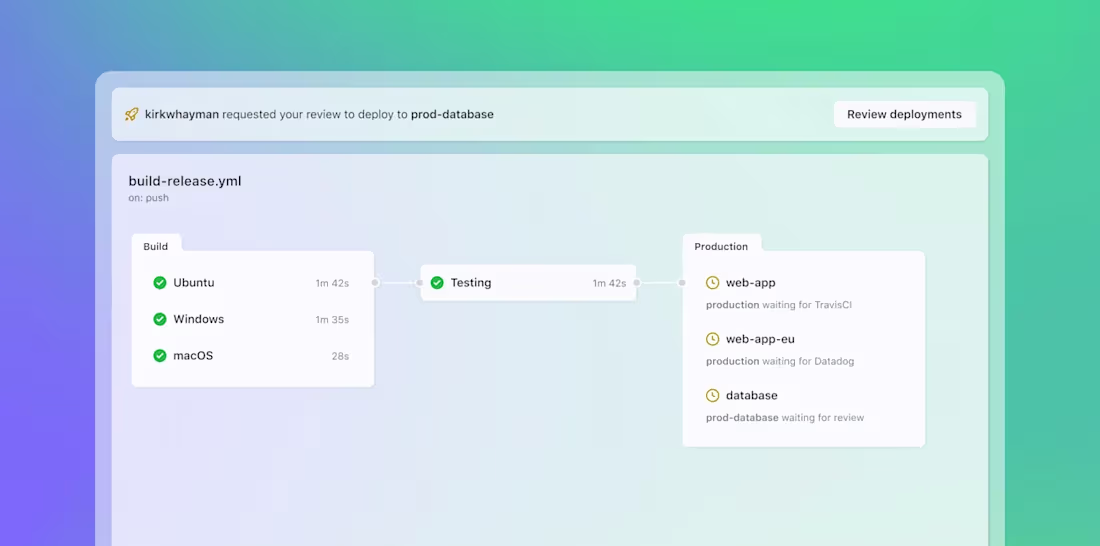Open the prod-database link in the banner
Image resolution: width=1100 pixels, height=546 pixels.
tap(452, 114)
